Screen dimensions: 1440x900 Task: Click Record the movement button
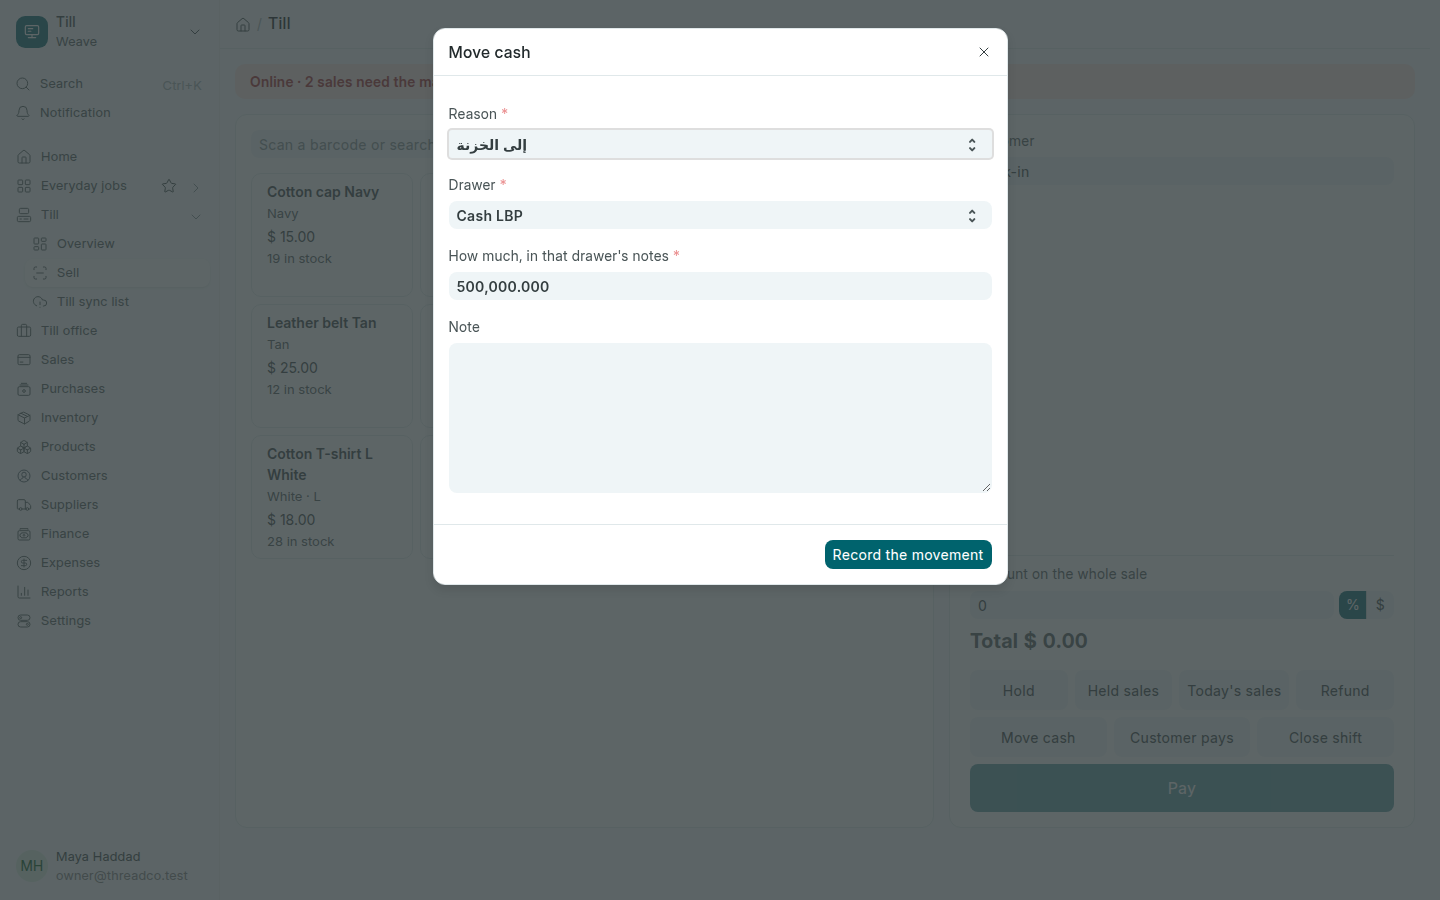[x=908, y=555]
